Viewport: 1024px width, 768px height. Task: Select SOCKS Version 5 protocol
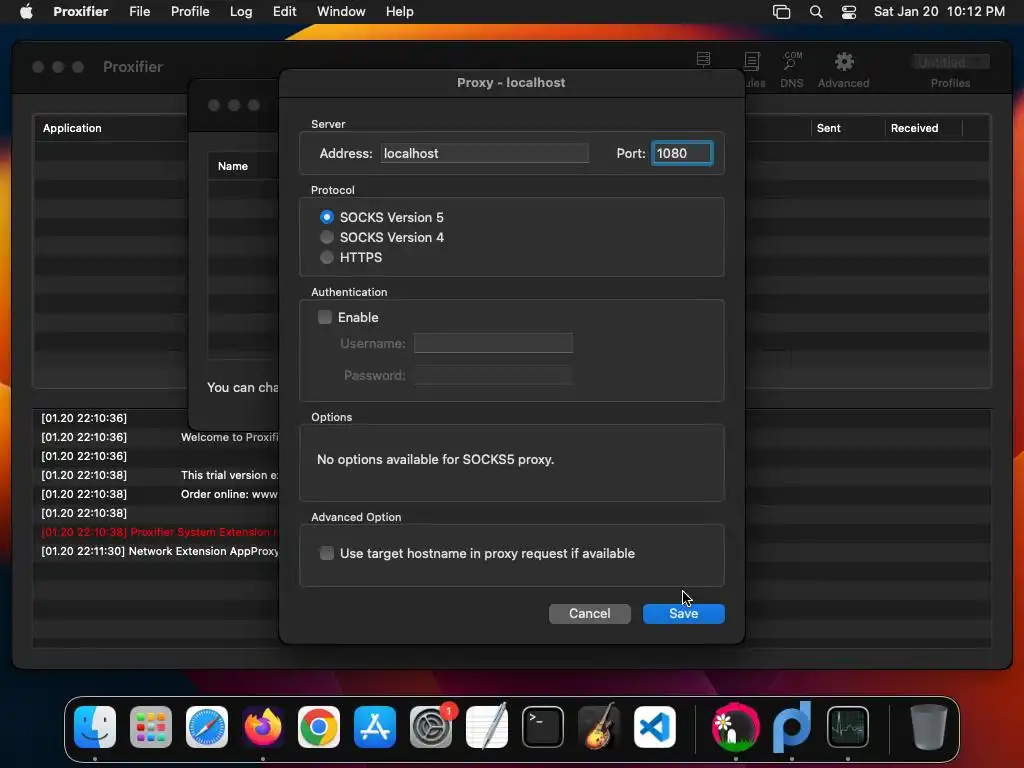pyautogui.click(x=327, y=217)
